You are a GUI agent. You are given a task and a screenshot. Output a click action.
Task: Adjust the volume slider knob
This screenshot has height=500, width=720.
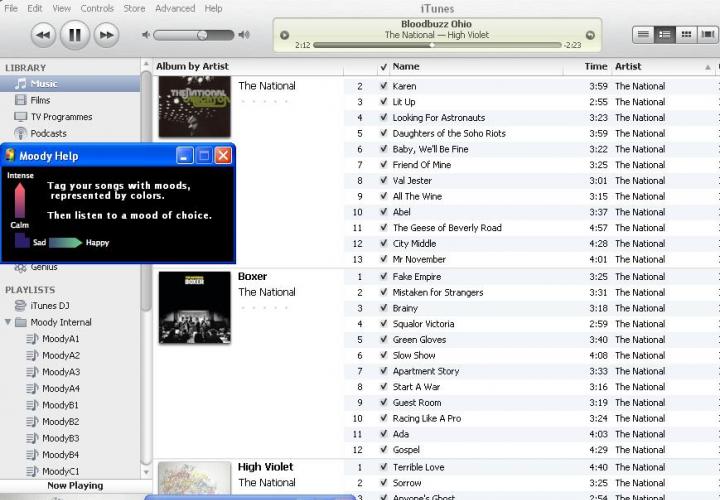[202, 35]
